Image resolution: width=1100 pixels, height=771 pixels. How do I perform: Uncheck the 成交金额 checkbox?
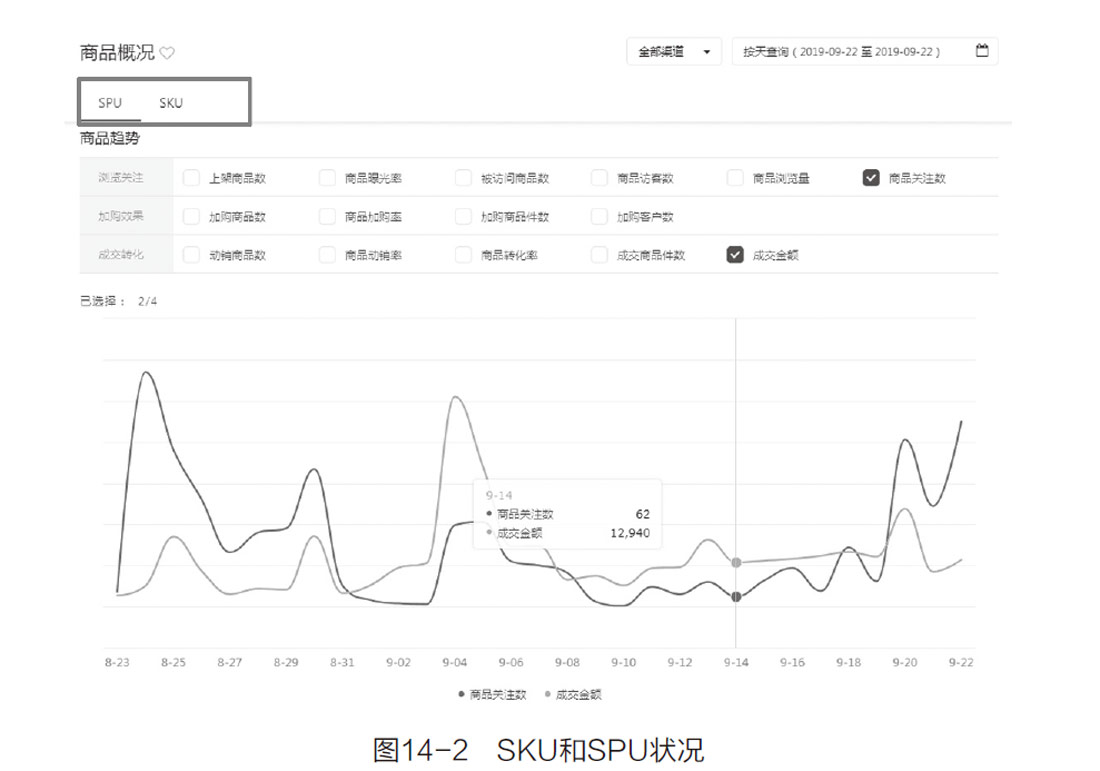click(x=735, y=254)
